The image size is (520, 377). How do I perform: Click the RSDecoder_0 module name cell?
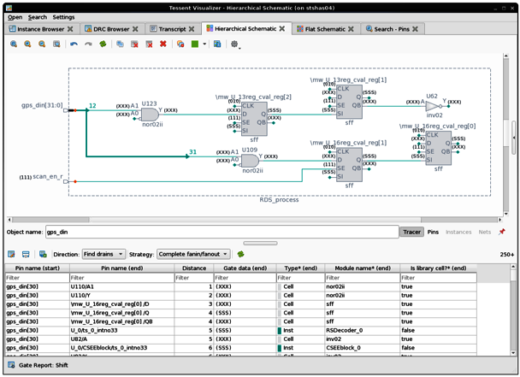click(x=362, y=330)
